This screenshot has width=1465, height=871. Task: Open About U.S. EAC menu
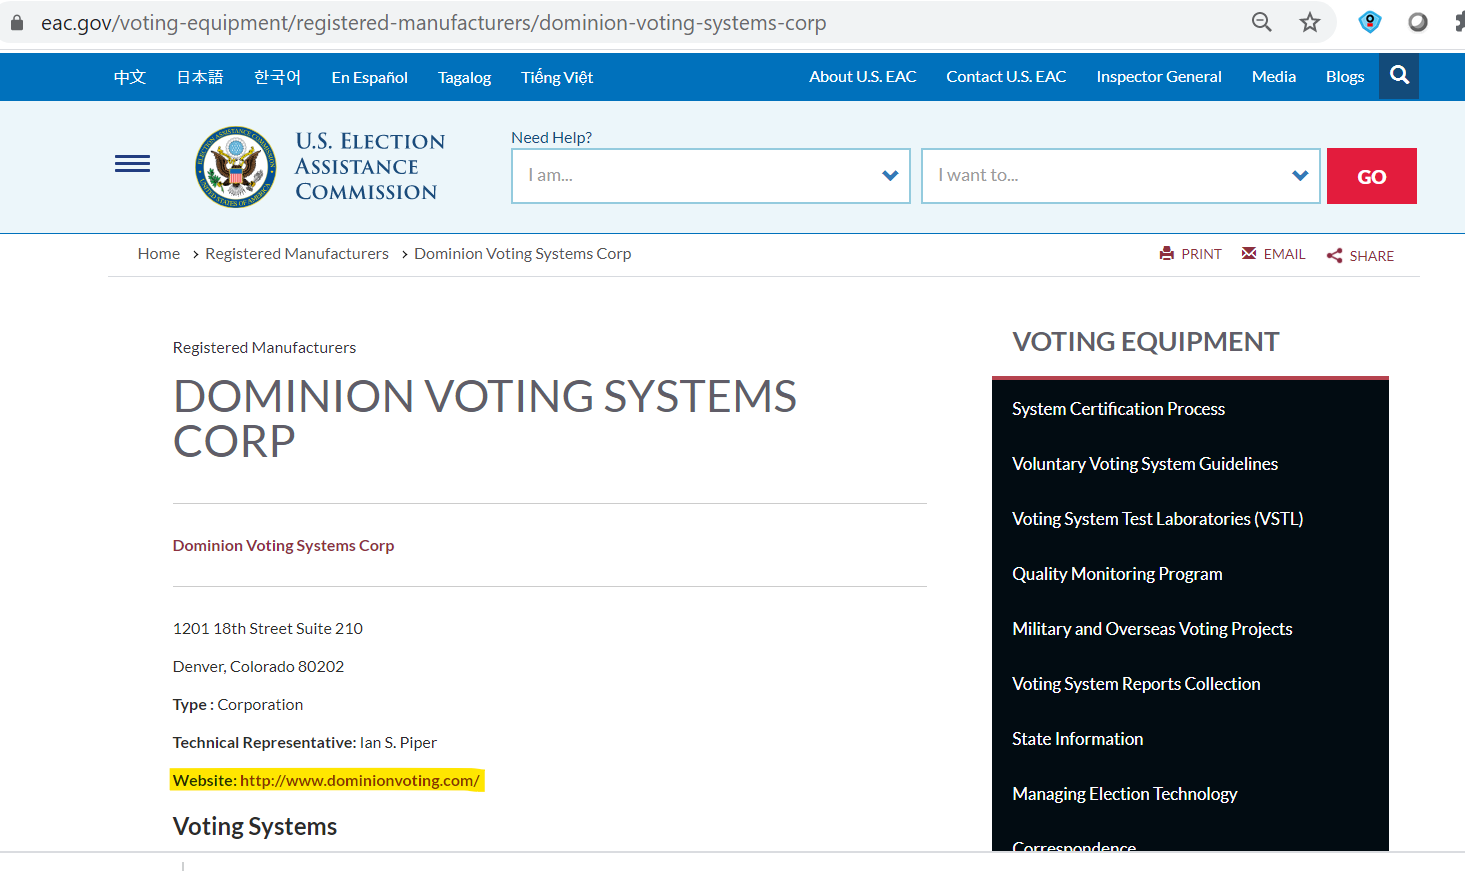coord(863,76)
